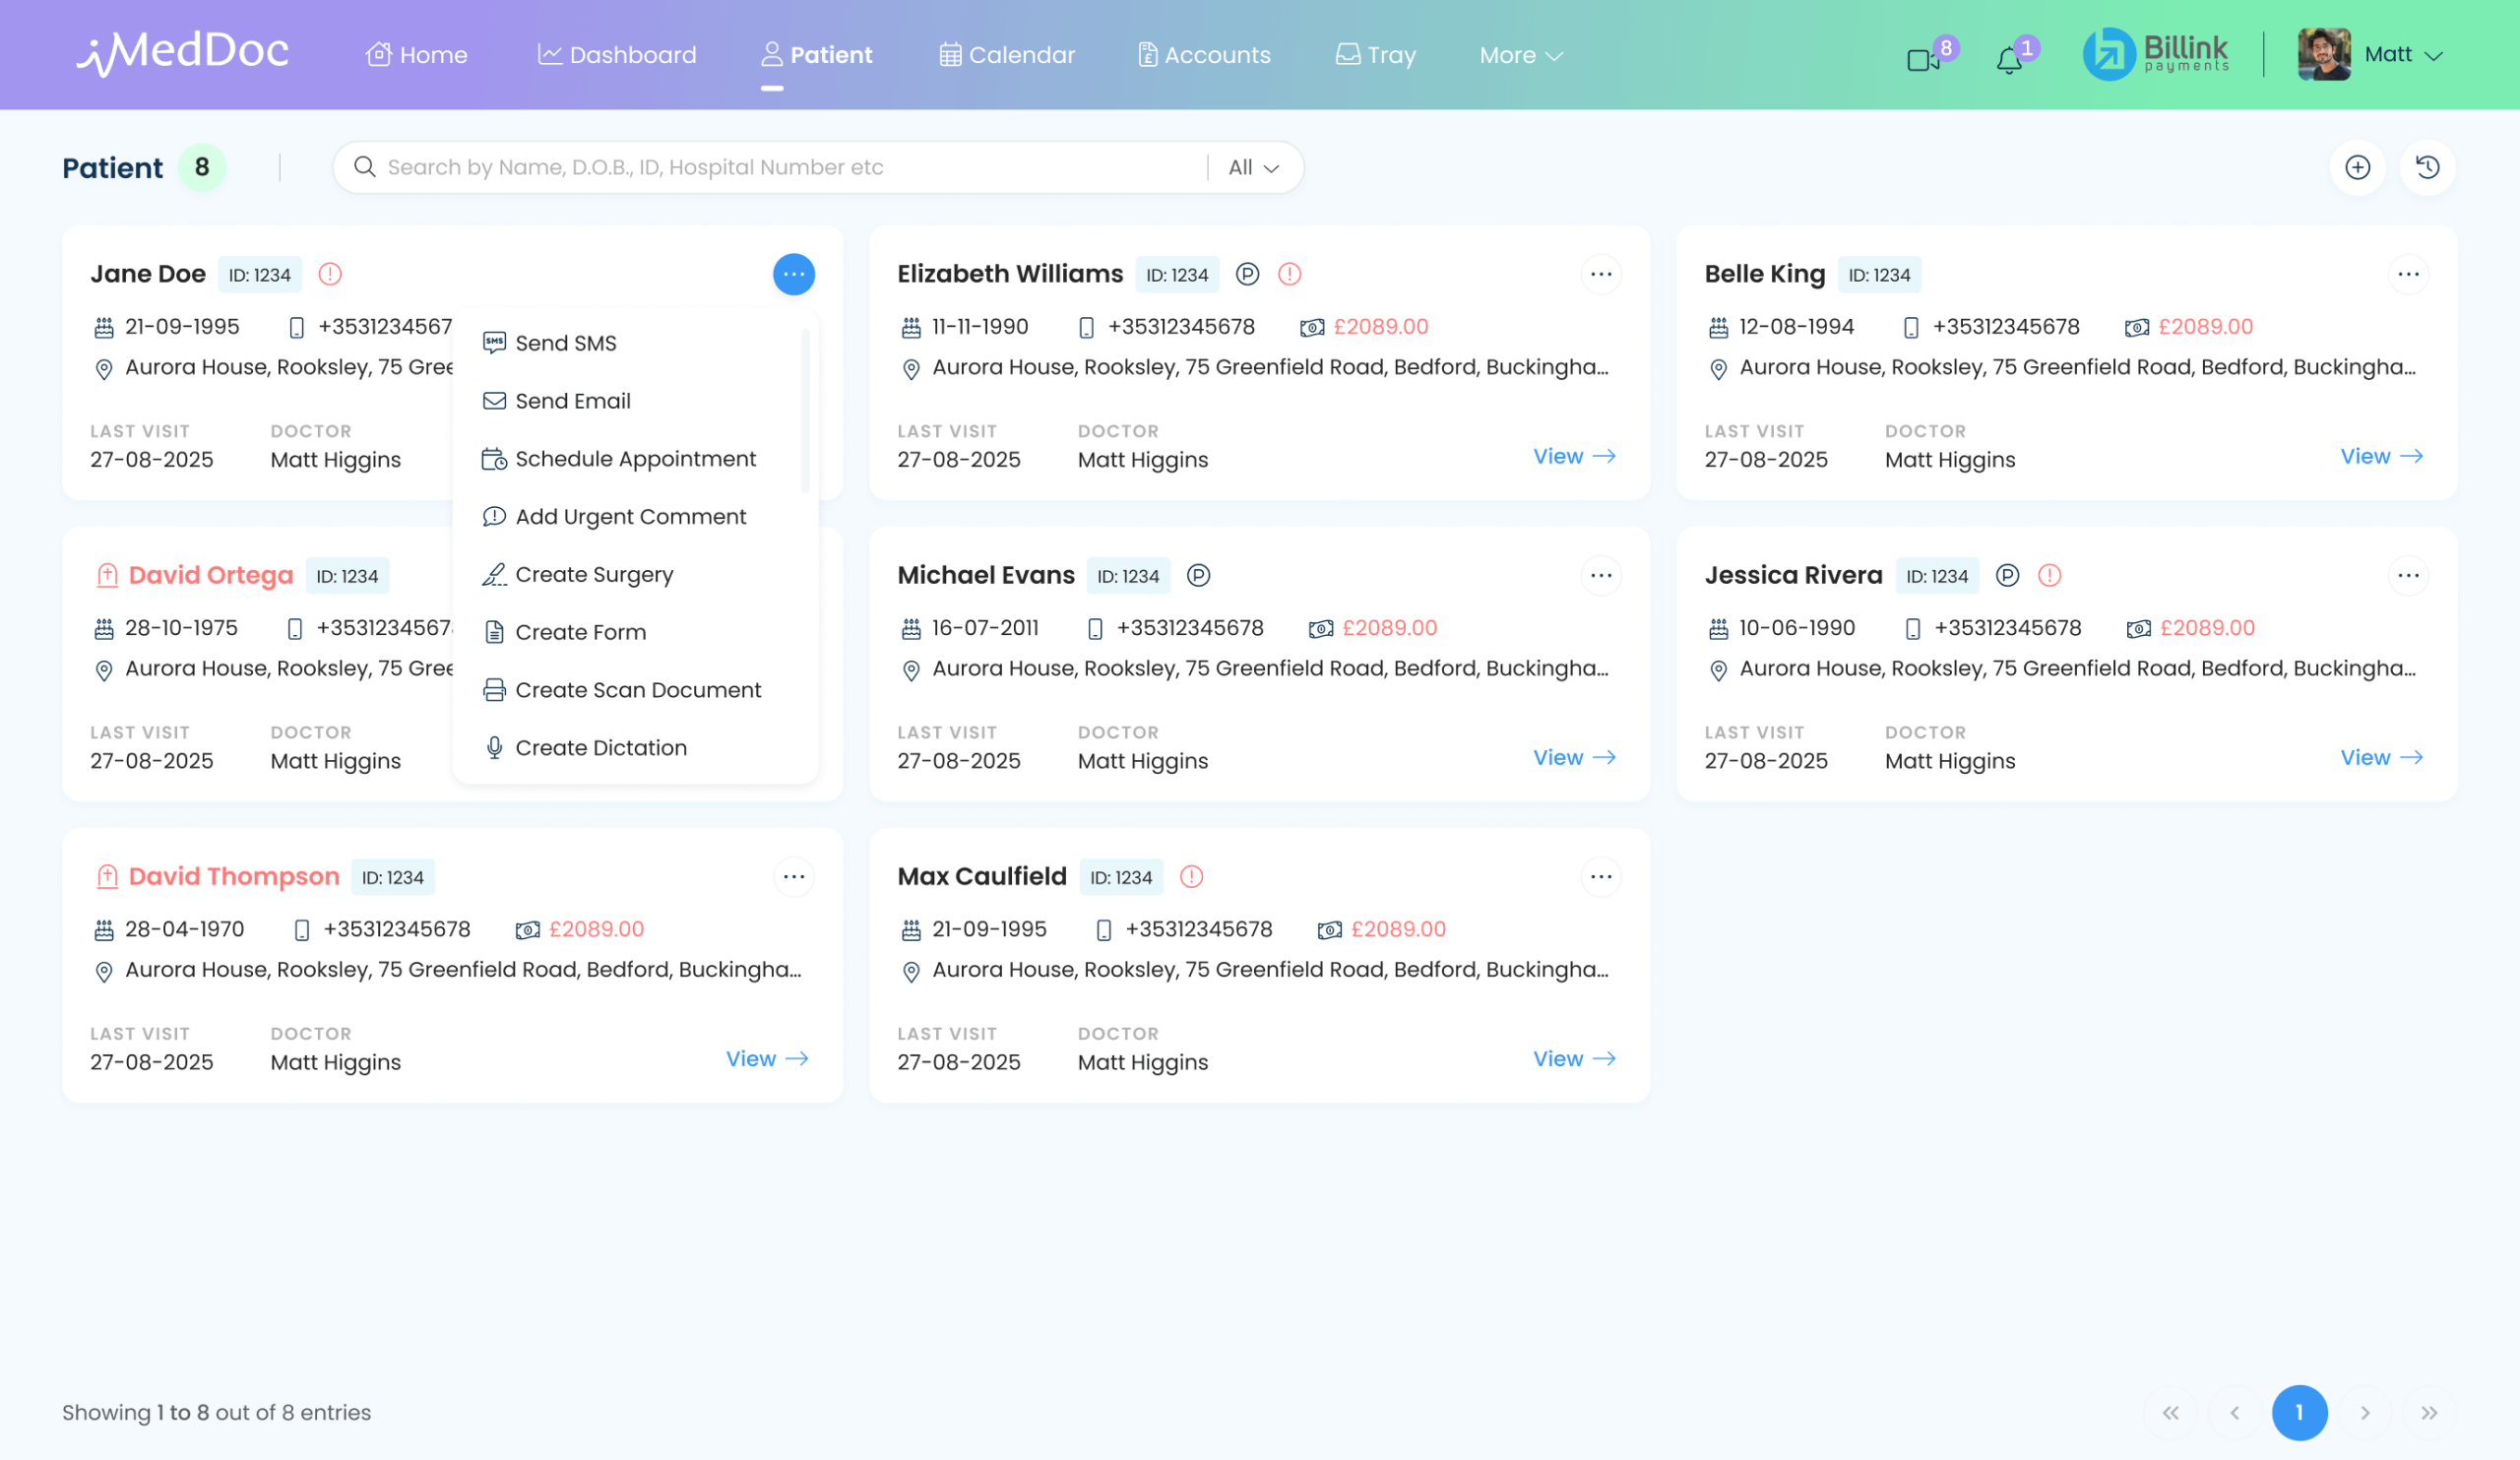The width and height of the screenshot is (2520, 1460).
Task: Click the urgent alert icon beside Jane Doe
Action: [330, 273]
